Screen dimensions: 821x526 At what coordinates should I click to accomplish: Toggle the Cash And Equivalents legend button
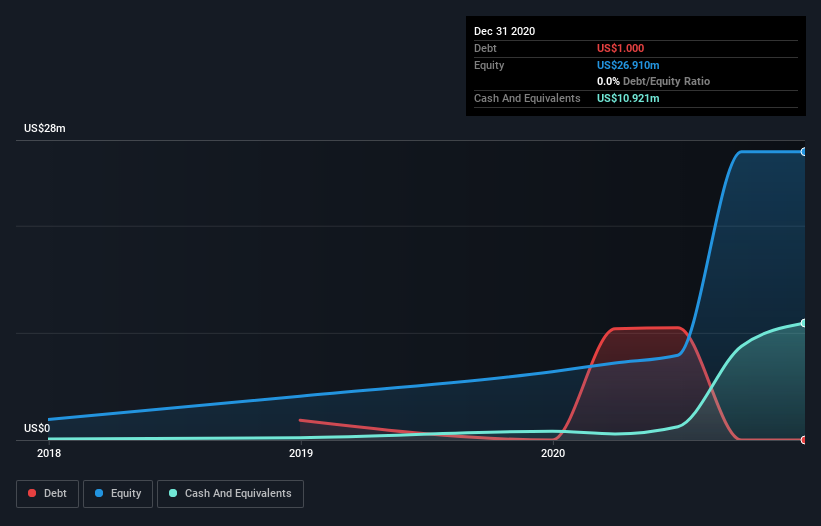[x=230, y=494]
